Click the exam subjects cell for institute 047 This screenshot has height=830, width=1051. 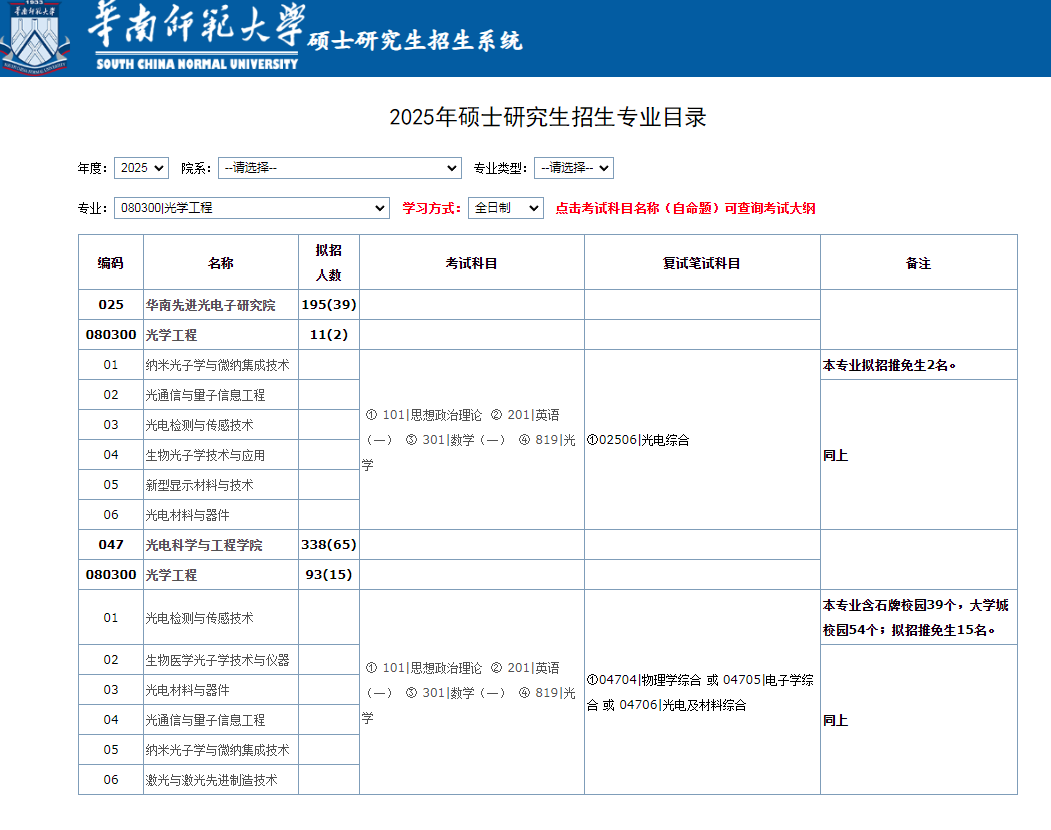point(472,692)
